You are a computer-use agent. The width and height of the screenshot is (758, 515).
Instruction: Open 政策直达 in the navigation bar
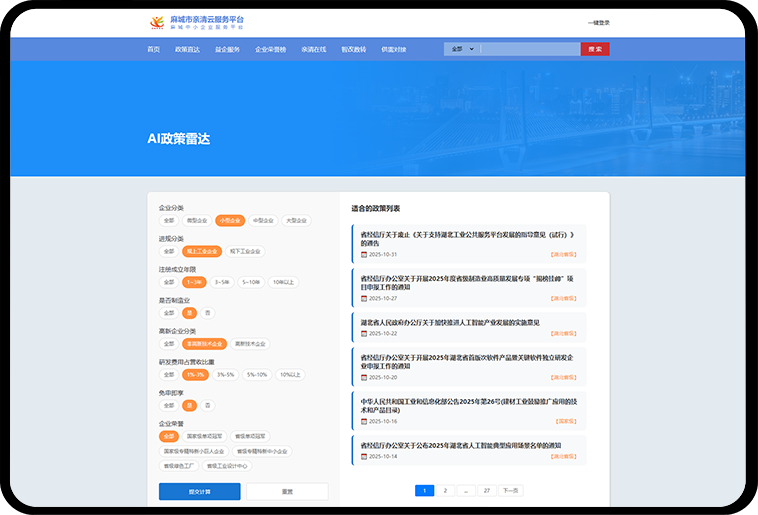pos(187,49)
